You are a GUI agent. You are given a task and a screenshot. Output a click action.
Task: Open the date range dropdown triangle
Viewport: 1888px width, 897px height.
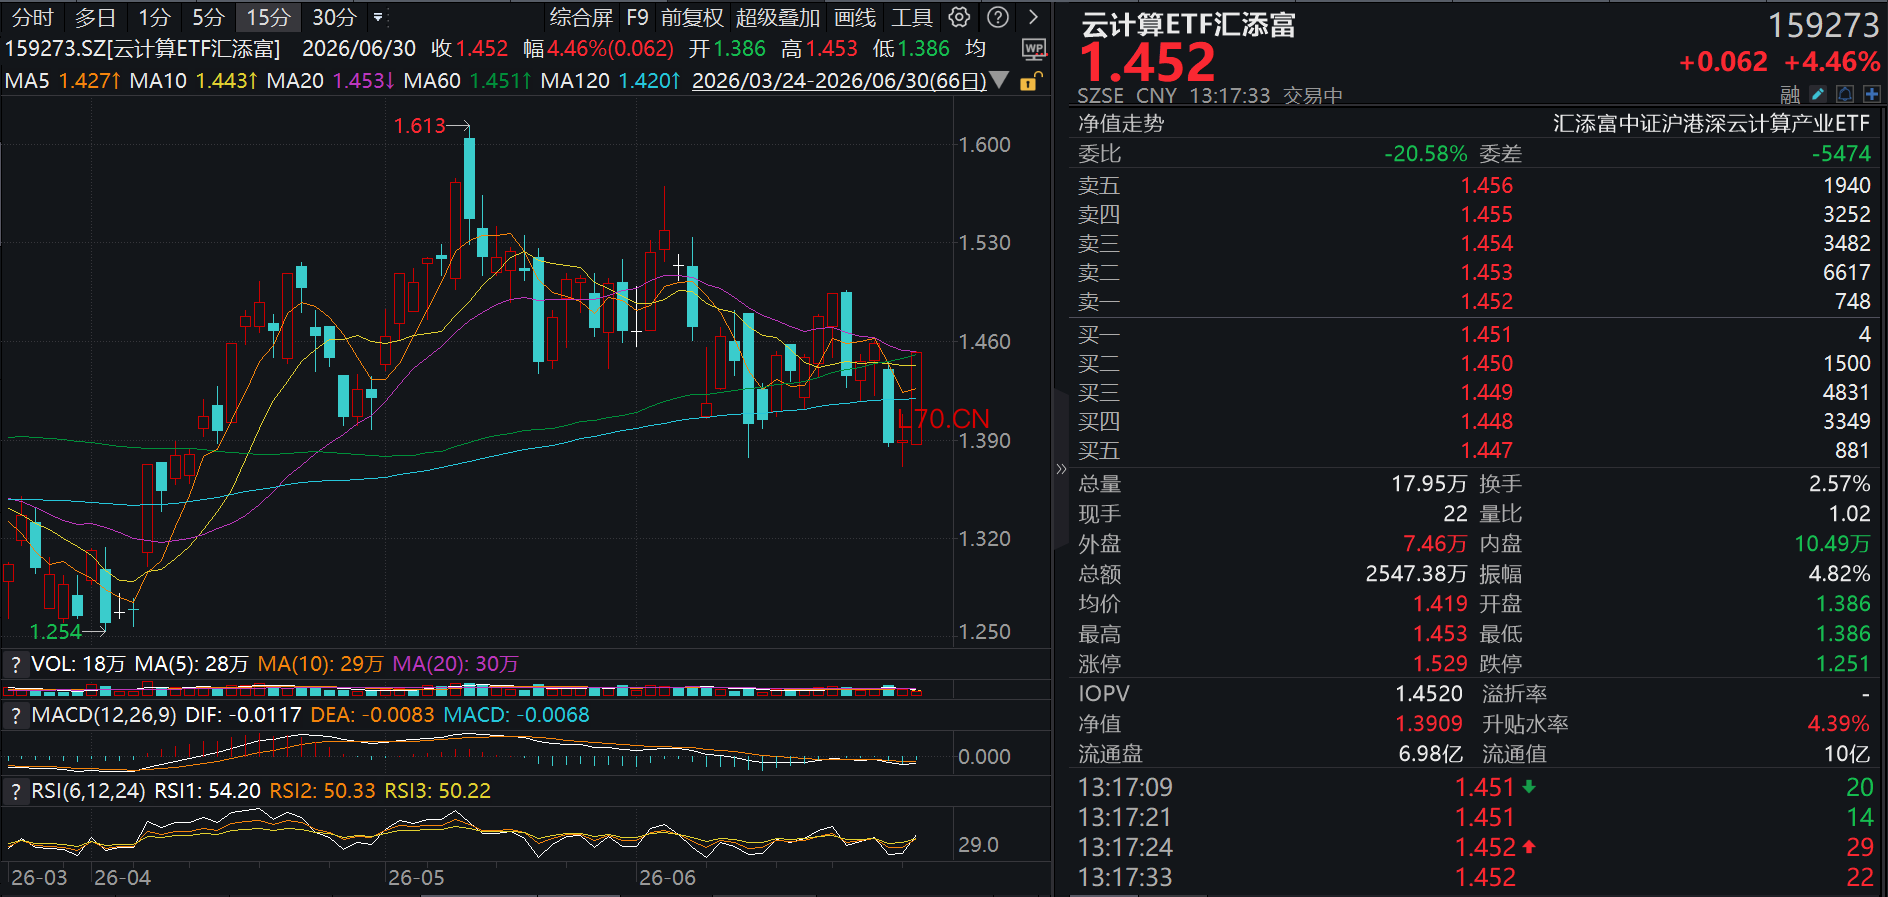(x=999, y=80)
